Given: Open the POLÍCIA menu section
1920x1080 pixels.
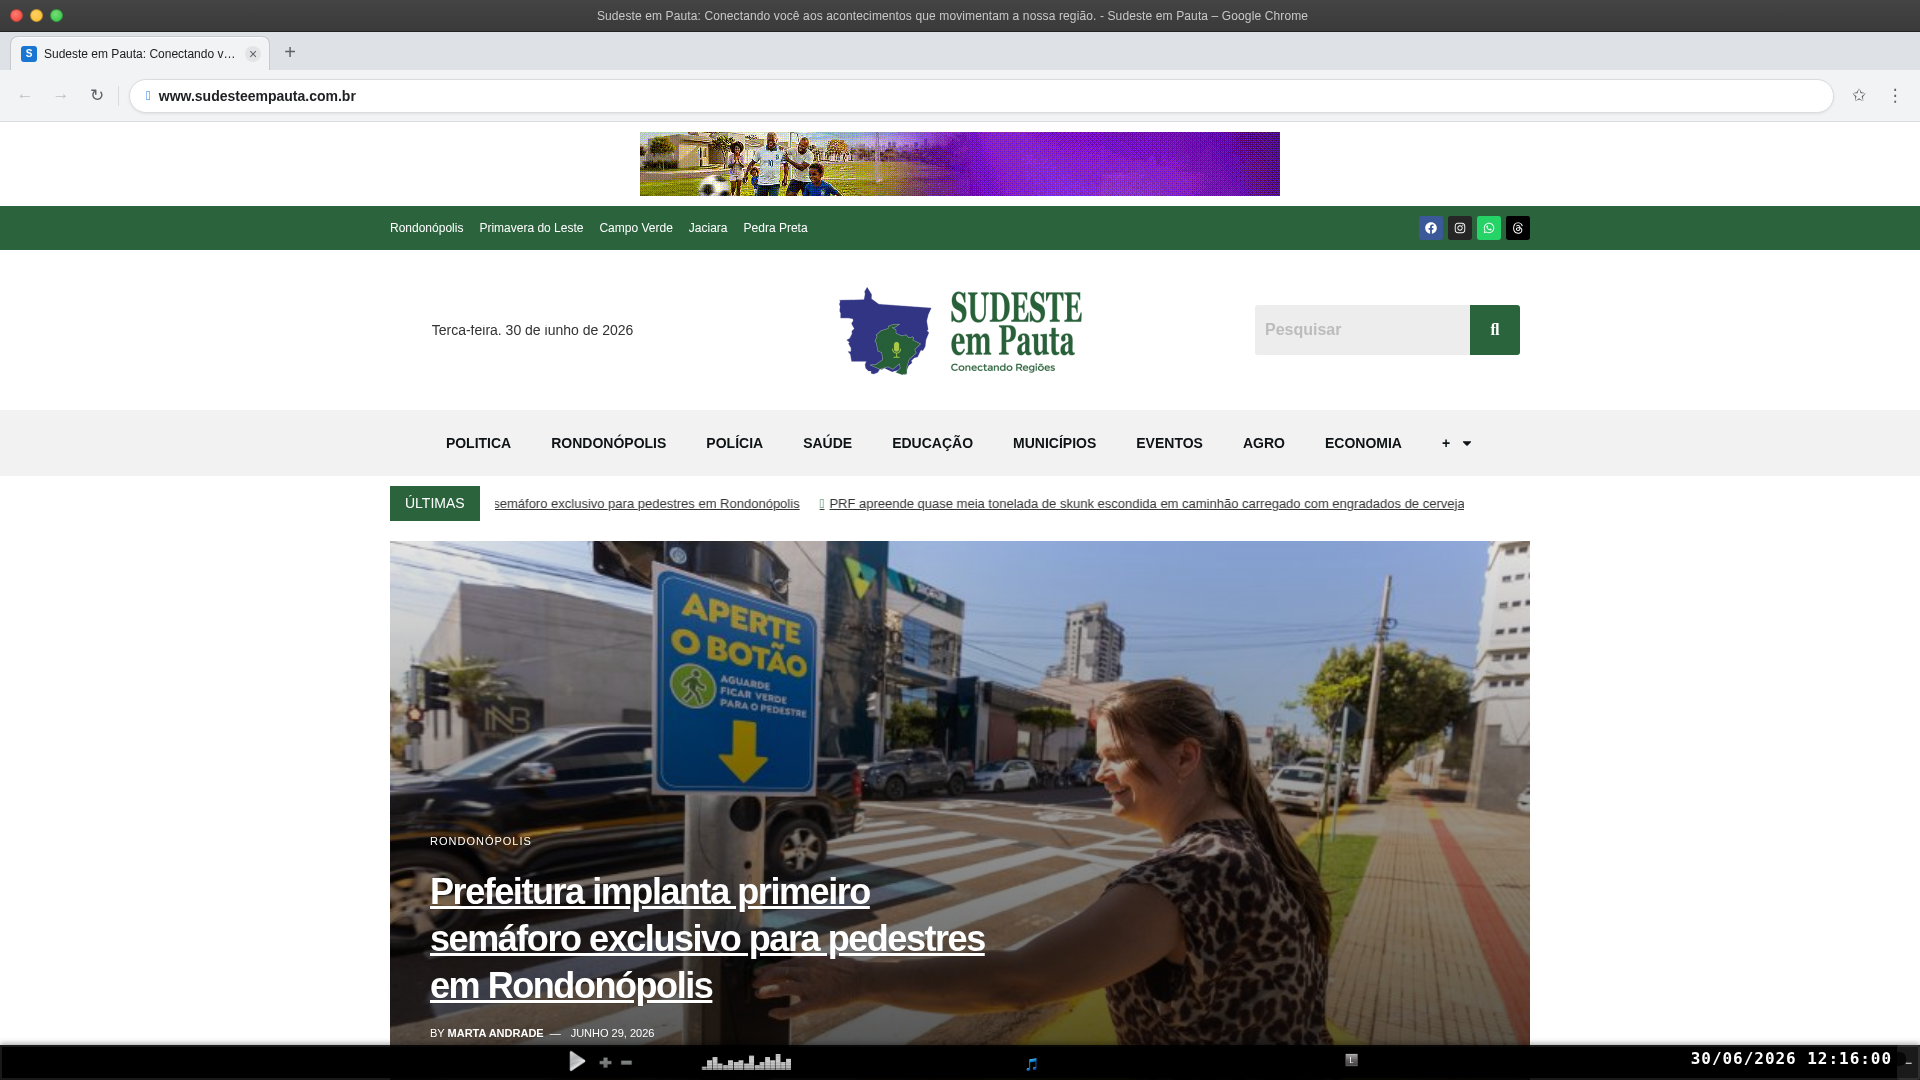Looking at the screenshot, I should [734, 443].
